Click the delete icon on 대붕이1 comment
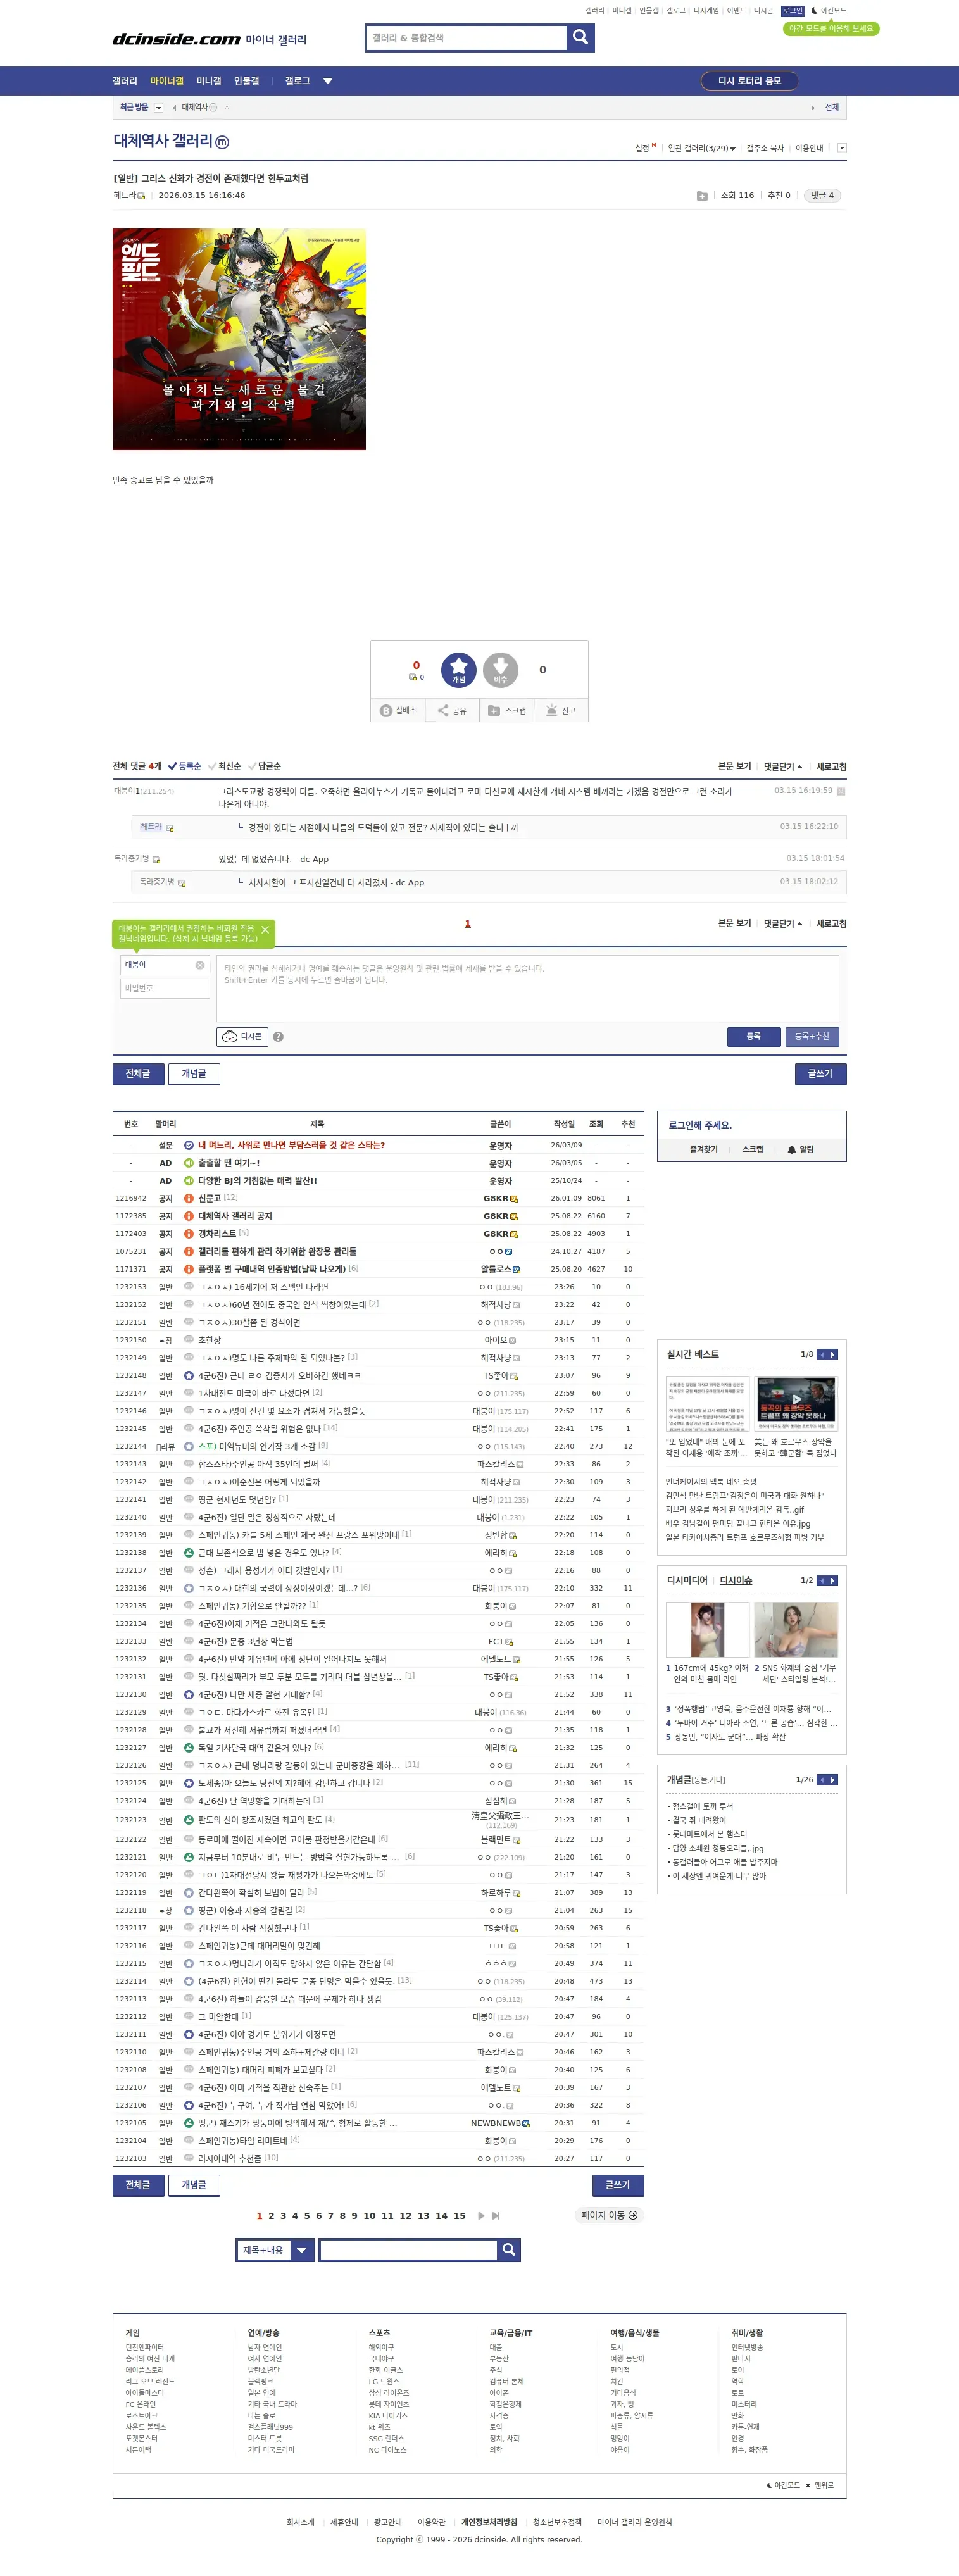Image resolution: width=959 pixels, height=2576 pixels. (x=841, y=791)
